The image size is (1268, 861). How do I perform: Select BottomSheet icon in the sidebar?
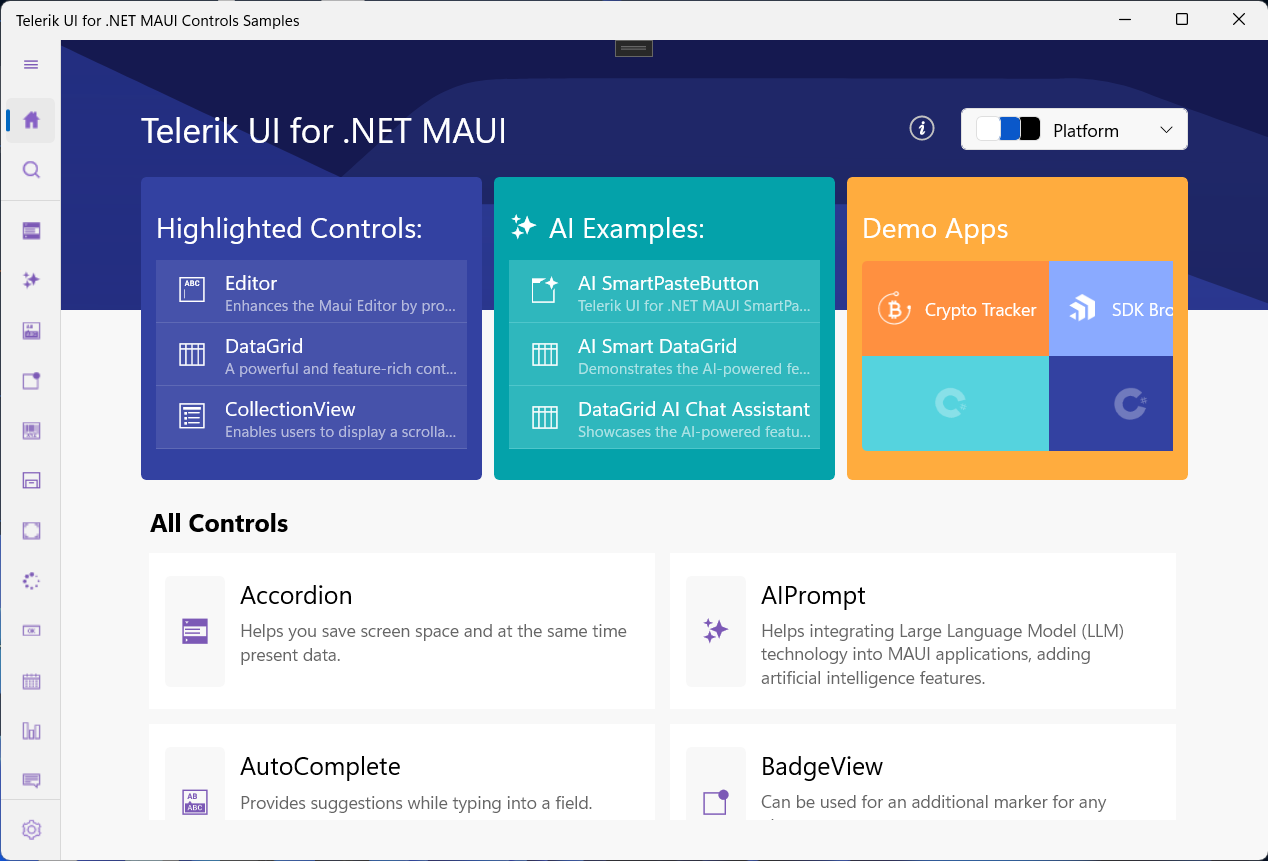click(31, 481)
